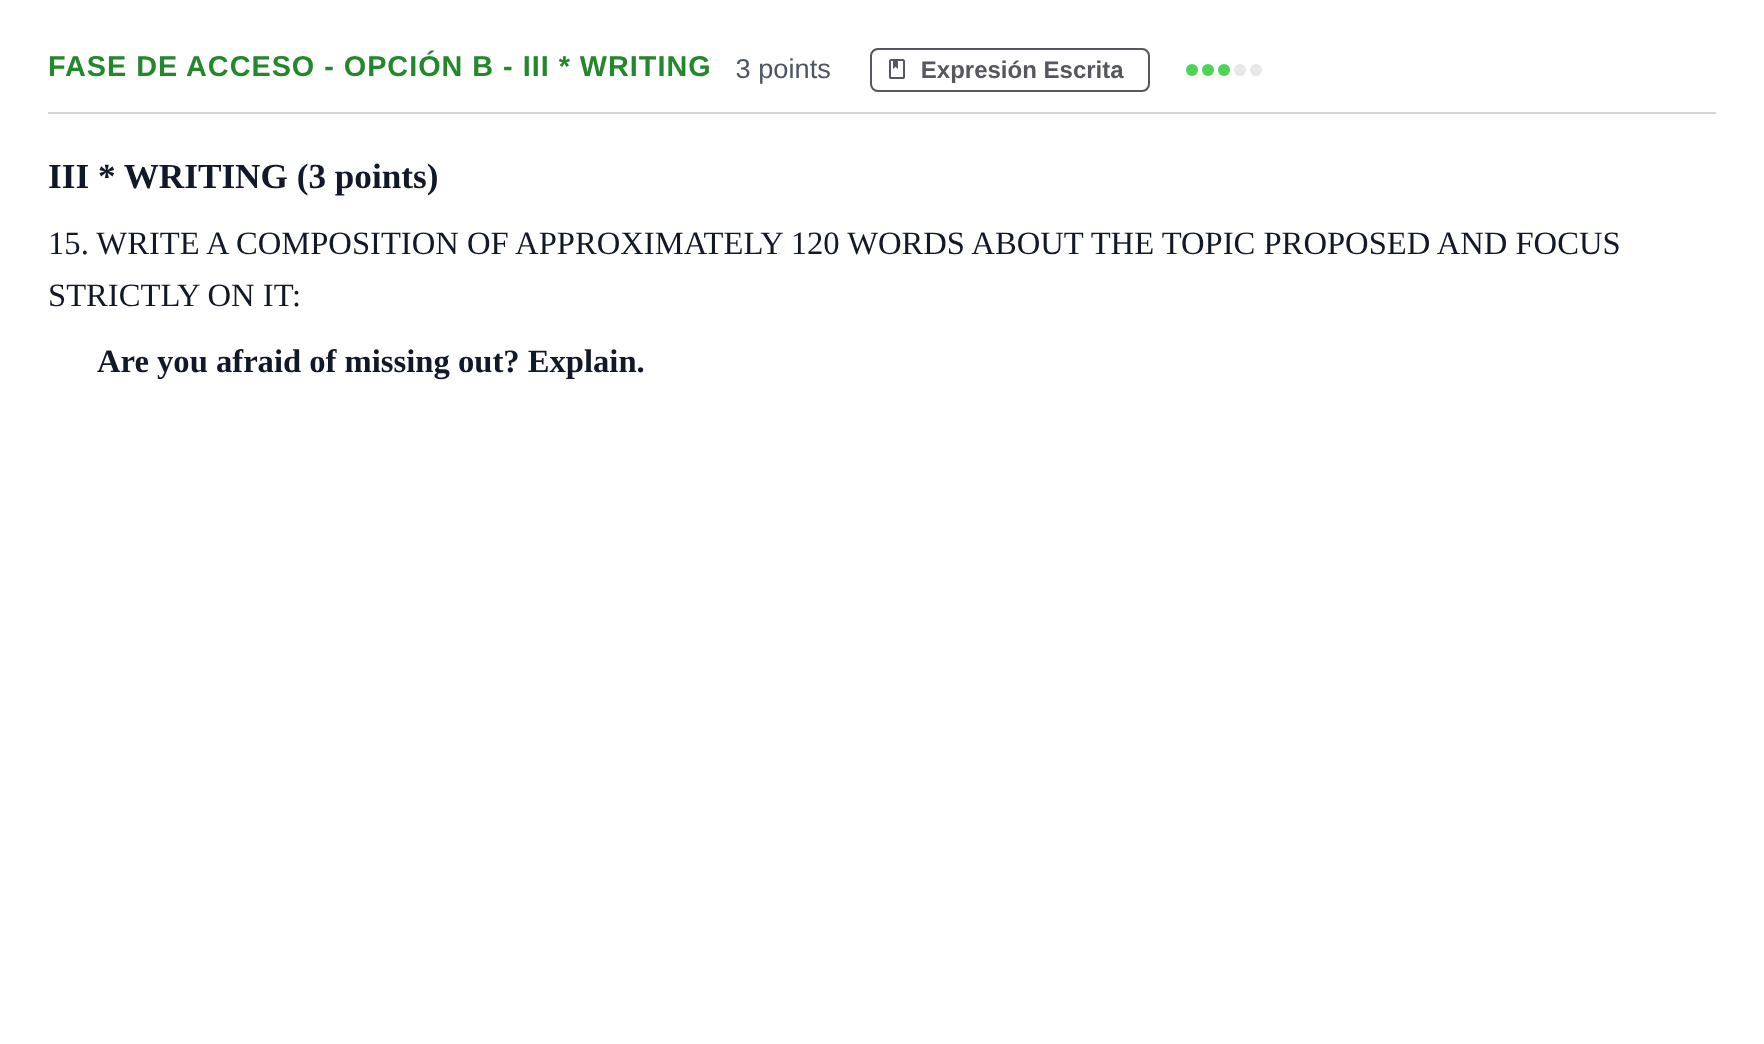The height and width of the screenshot is (1044, 1764).
Task: Click the book icon in Expresión Escrita tag
Action: [x=897, y=70]
